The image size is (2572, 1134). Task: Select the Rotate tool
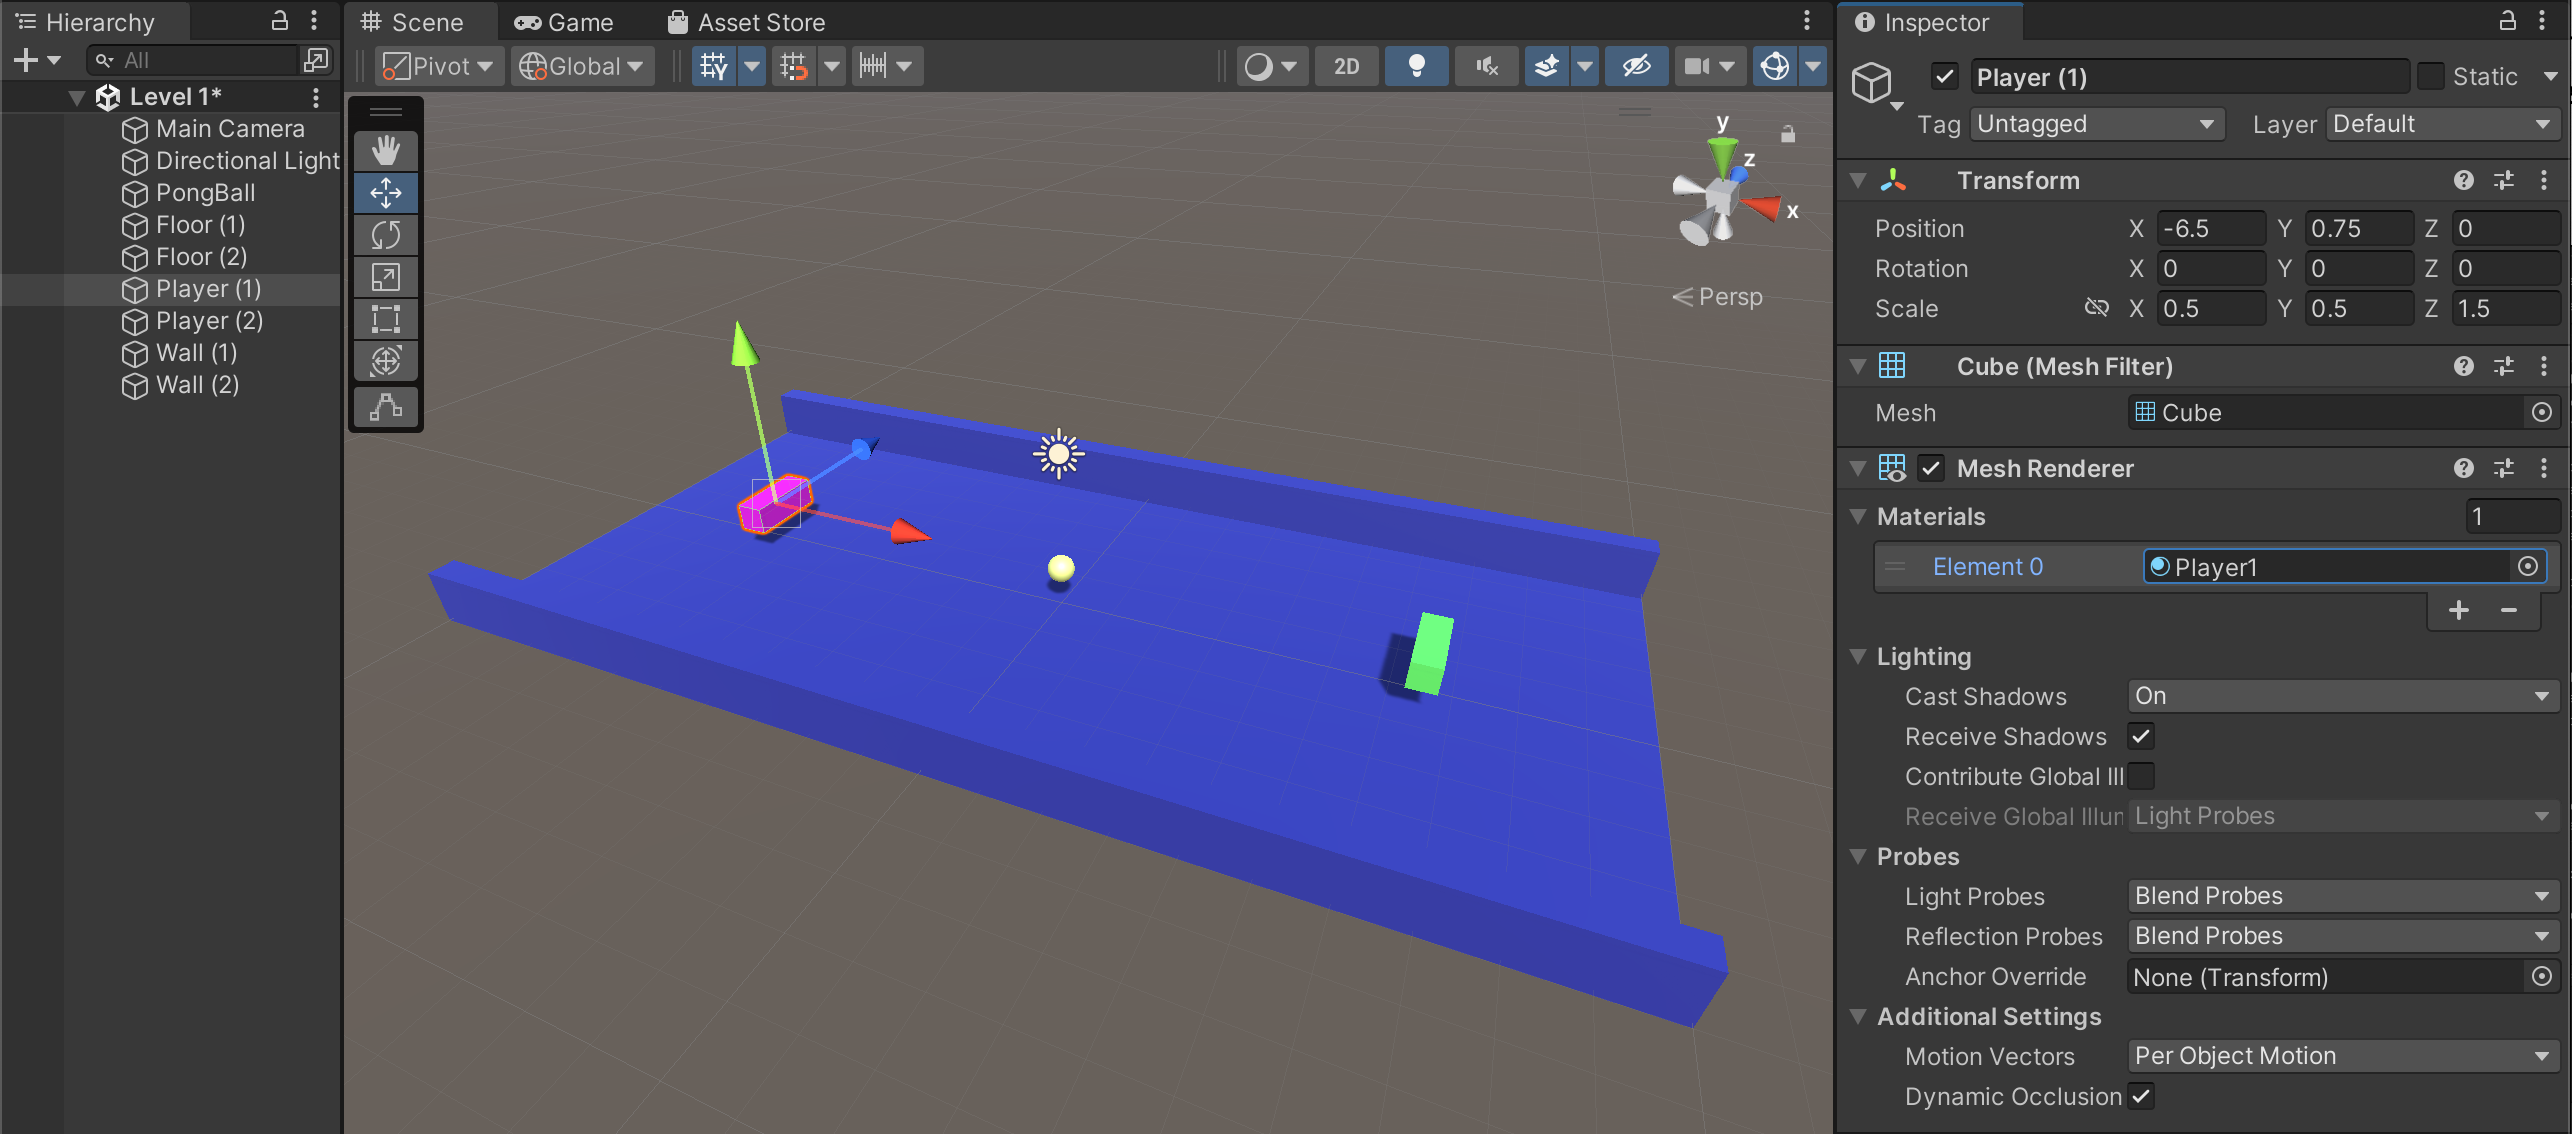[386, 235]
